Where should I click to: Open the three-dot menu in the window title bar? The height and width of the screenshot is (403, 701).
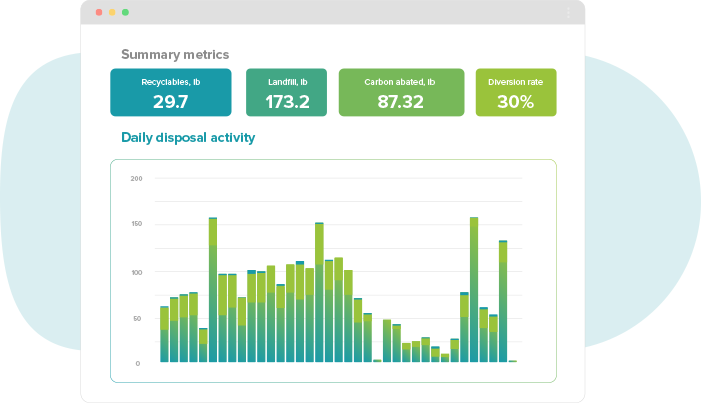(568, 13)
